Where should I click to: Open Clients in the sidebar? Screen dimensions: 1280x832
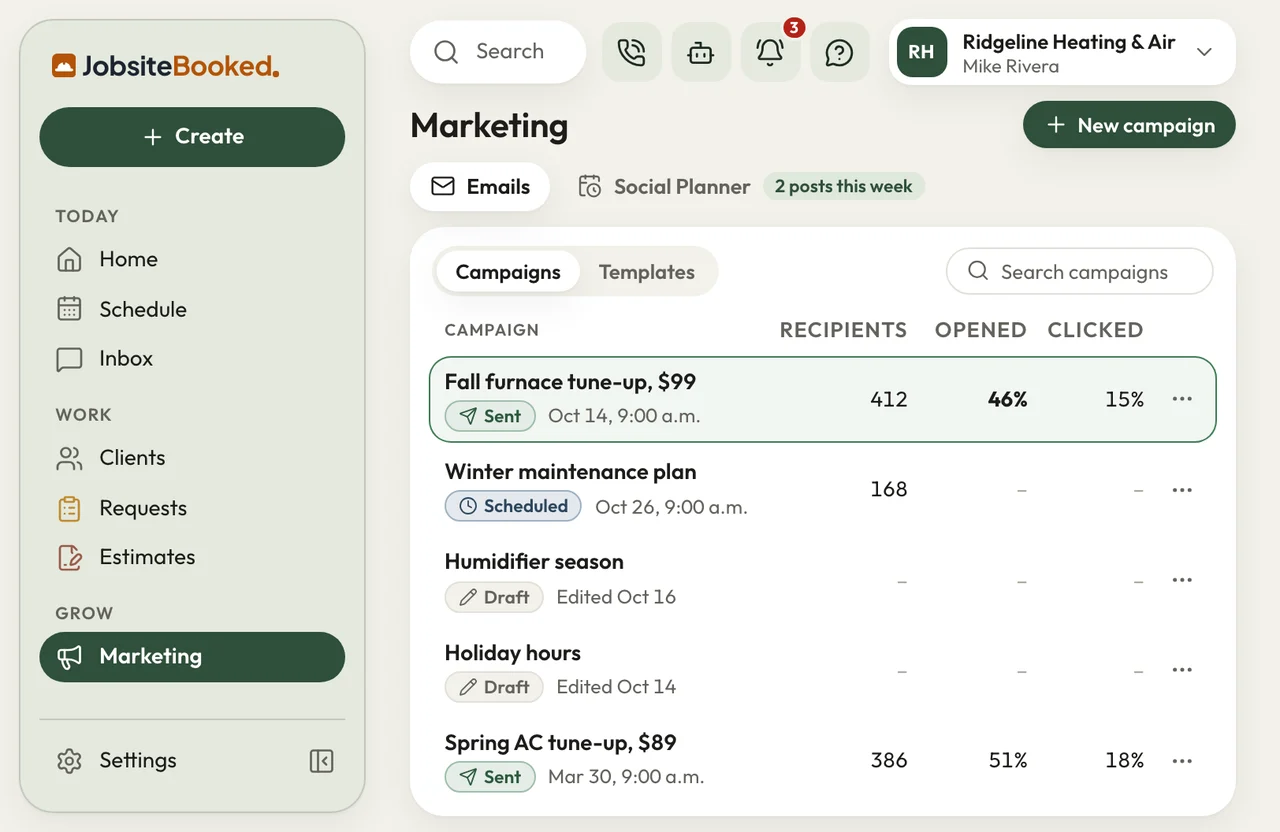192,458
